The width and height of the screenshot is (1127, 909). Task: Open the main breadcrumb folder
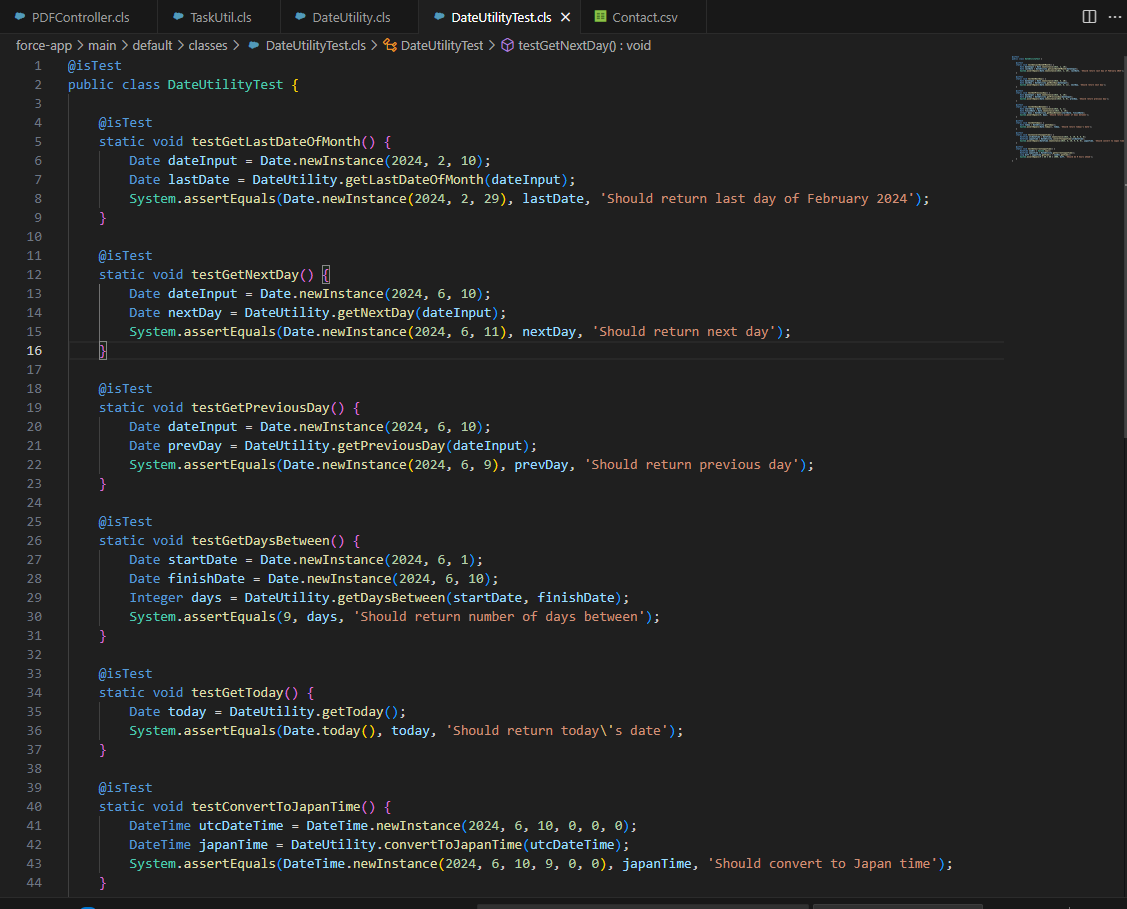[102, 45]
